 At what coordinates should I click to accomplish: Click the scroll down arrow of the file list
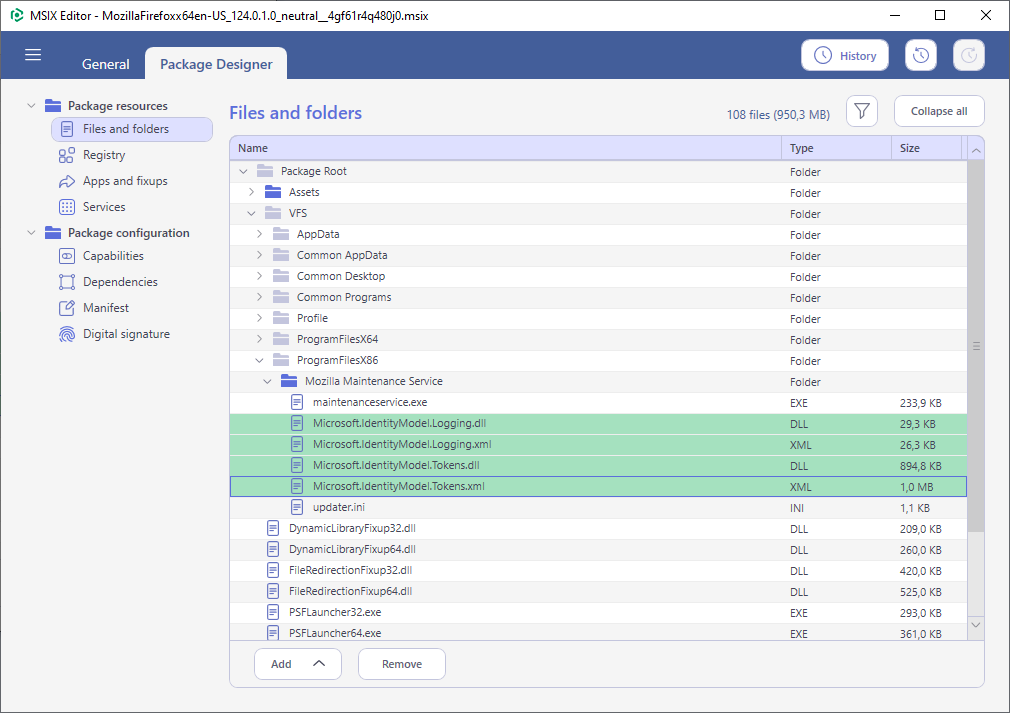pos(976,625)
